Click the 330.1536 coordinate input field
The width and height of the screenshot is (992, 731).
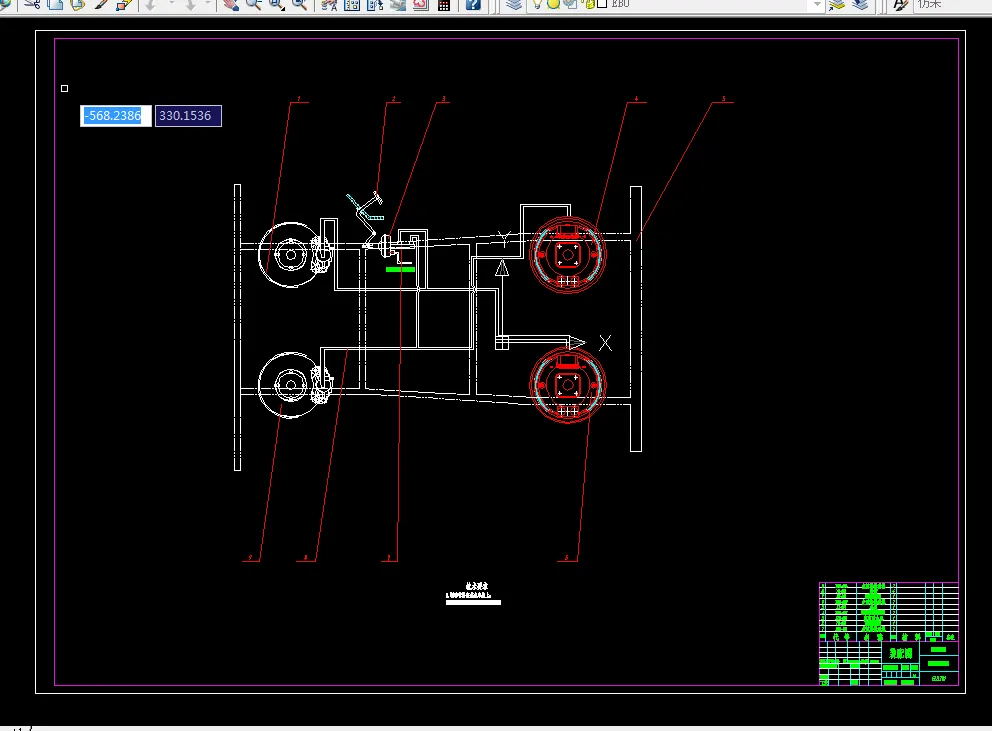[189, 116]
